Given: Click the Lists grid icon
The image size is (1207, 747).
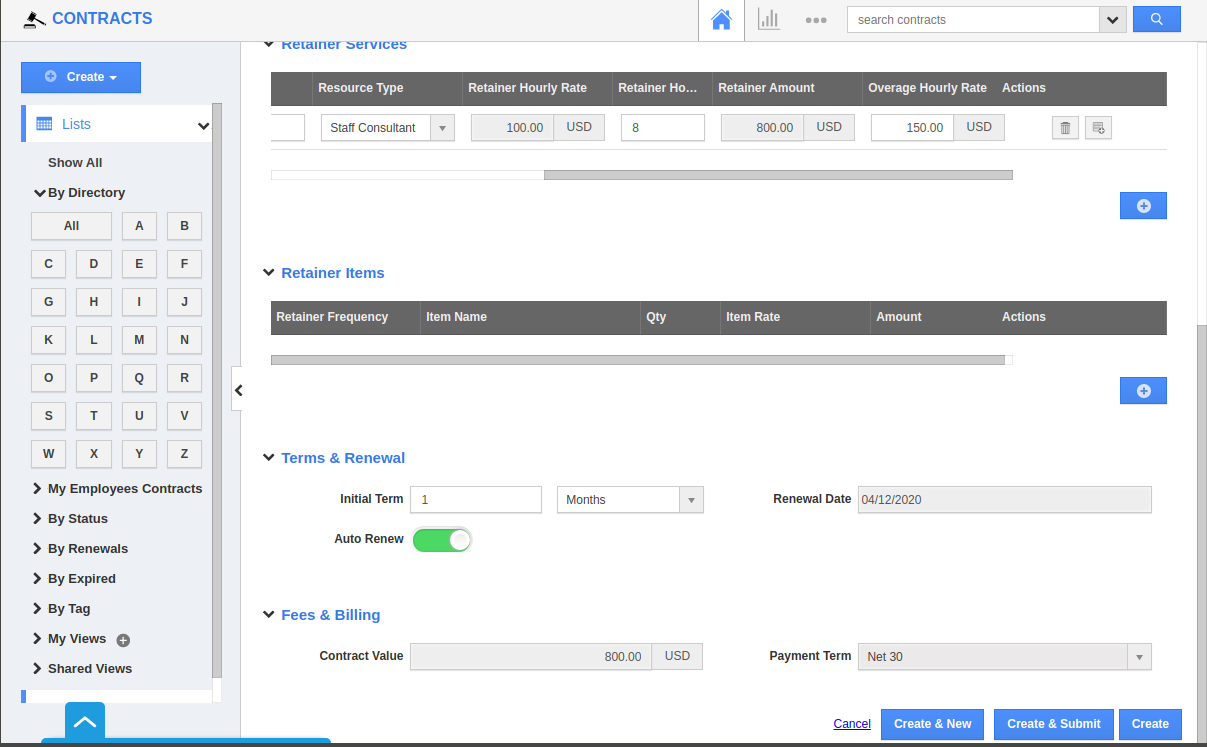Looking at the screenshot, I should coord(44,124).
